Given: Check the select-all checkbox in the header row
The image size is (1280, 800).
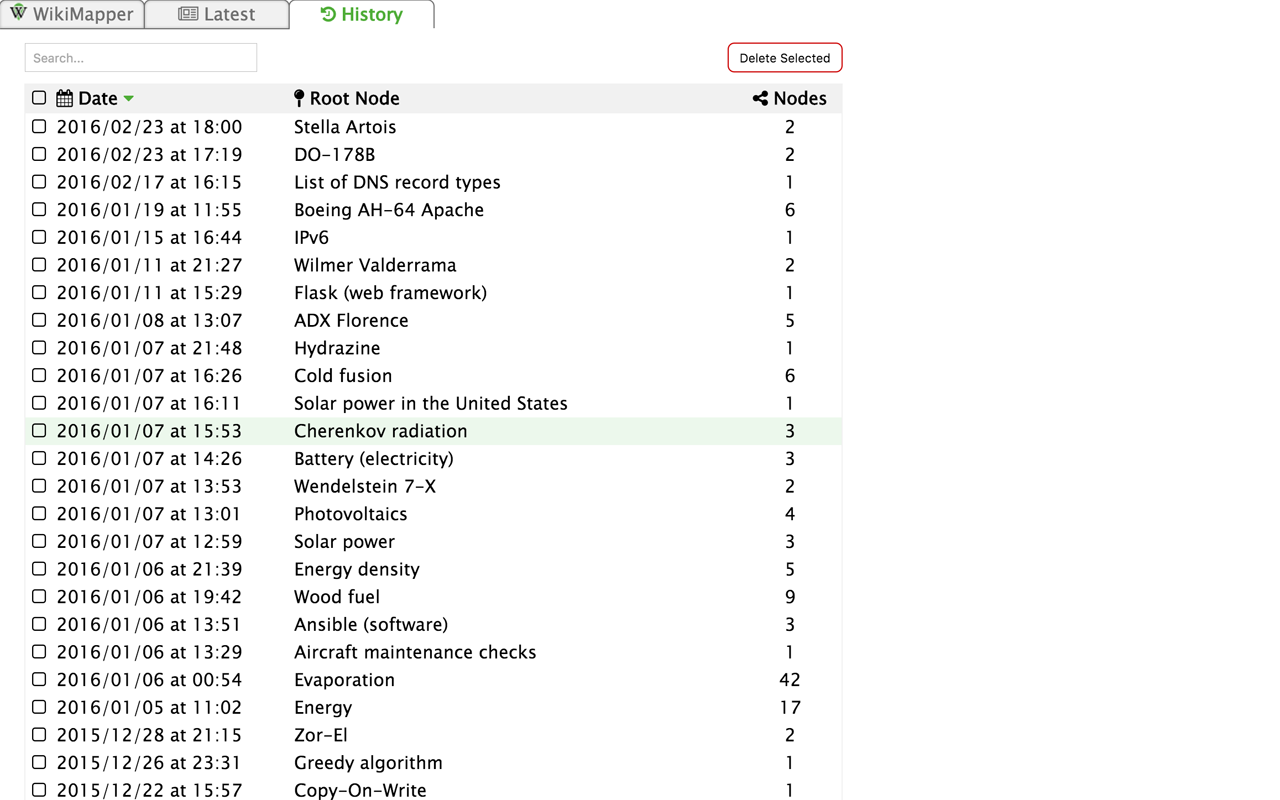Looking at the screenshot, I should 38,97.
